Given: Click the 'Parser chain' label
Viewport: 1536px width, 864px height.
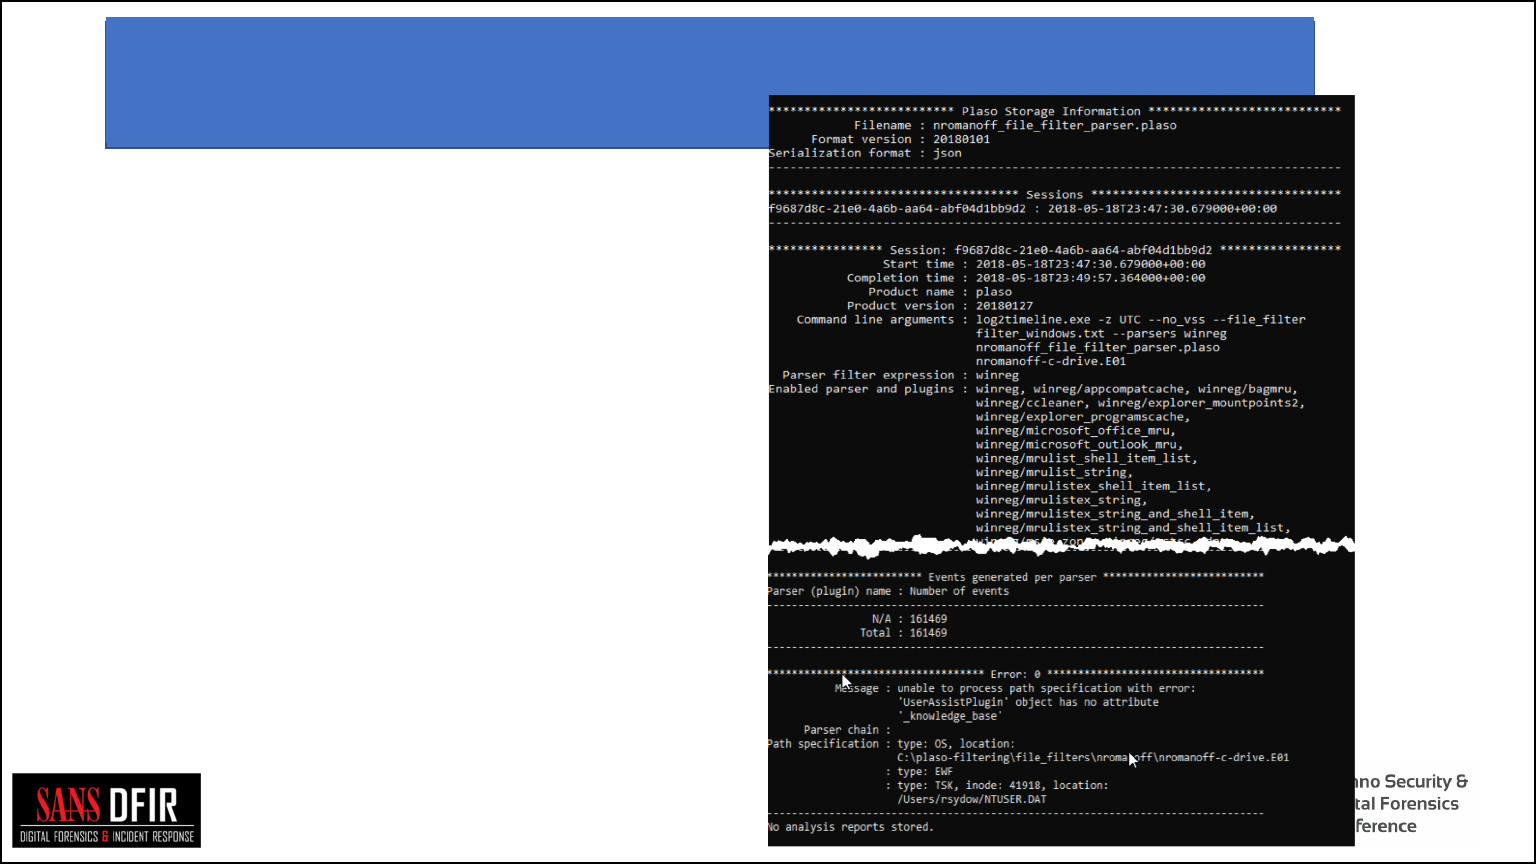Looking at the screenshot, I should 841,730.
